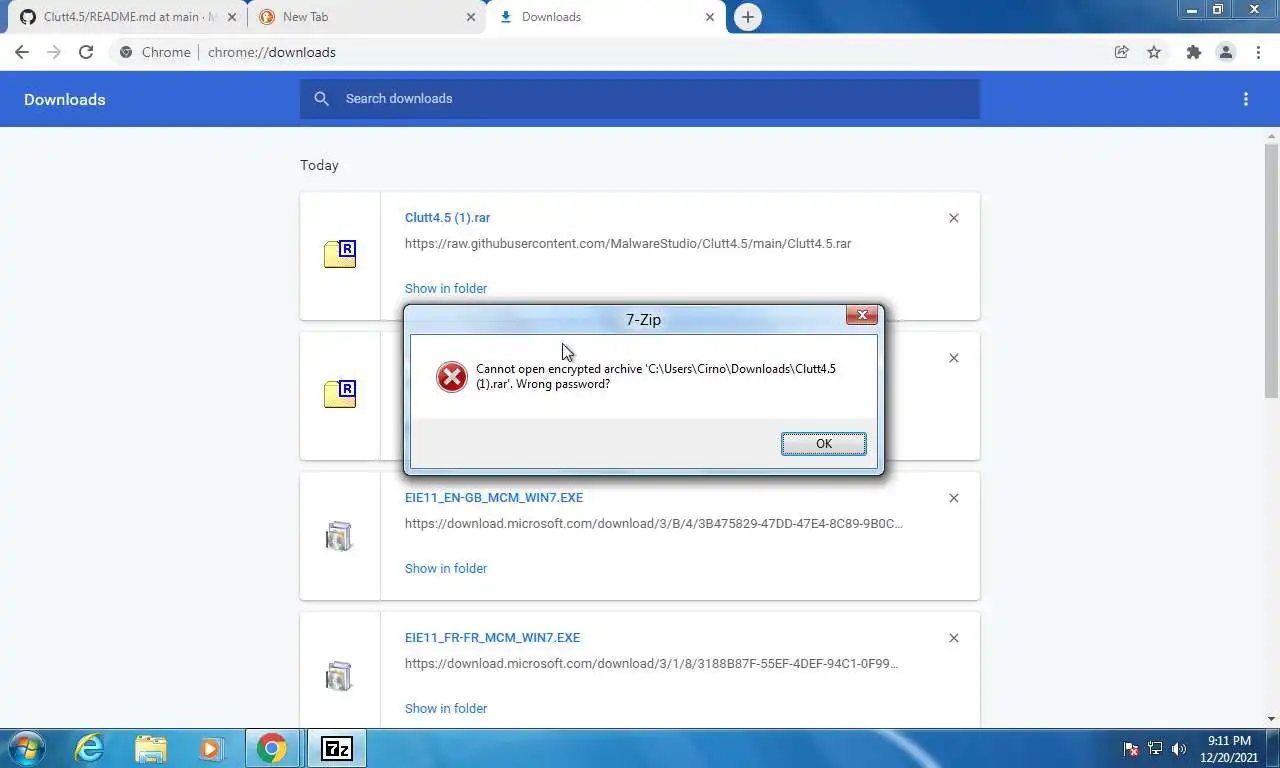The height and width of the screenshot is (768, 1280).
Task: Click the Search downloads field
Action: (640, 98)
